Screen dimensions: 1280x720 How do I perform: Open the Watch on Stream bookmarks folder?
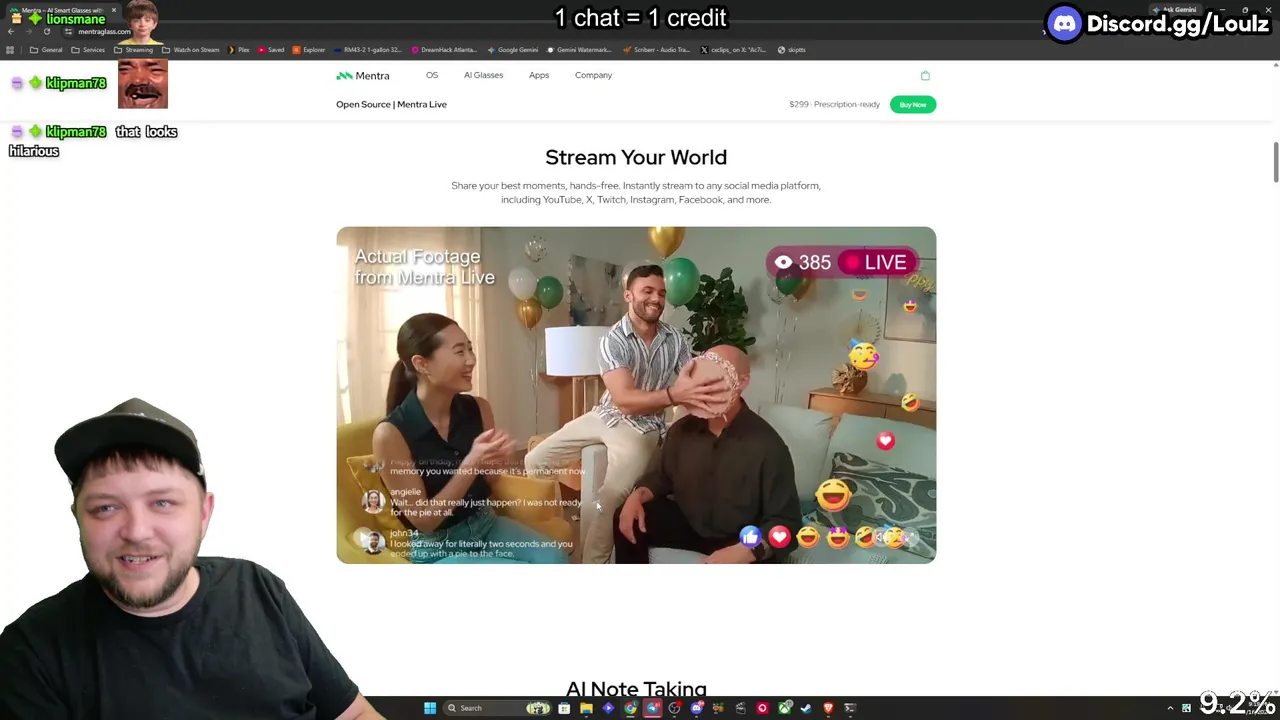[190, 50]
